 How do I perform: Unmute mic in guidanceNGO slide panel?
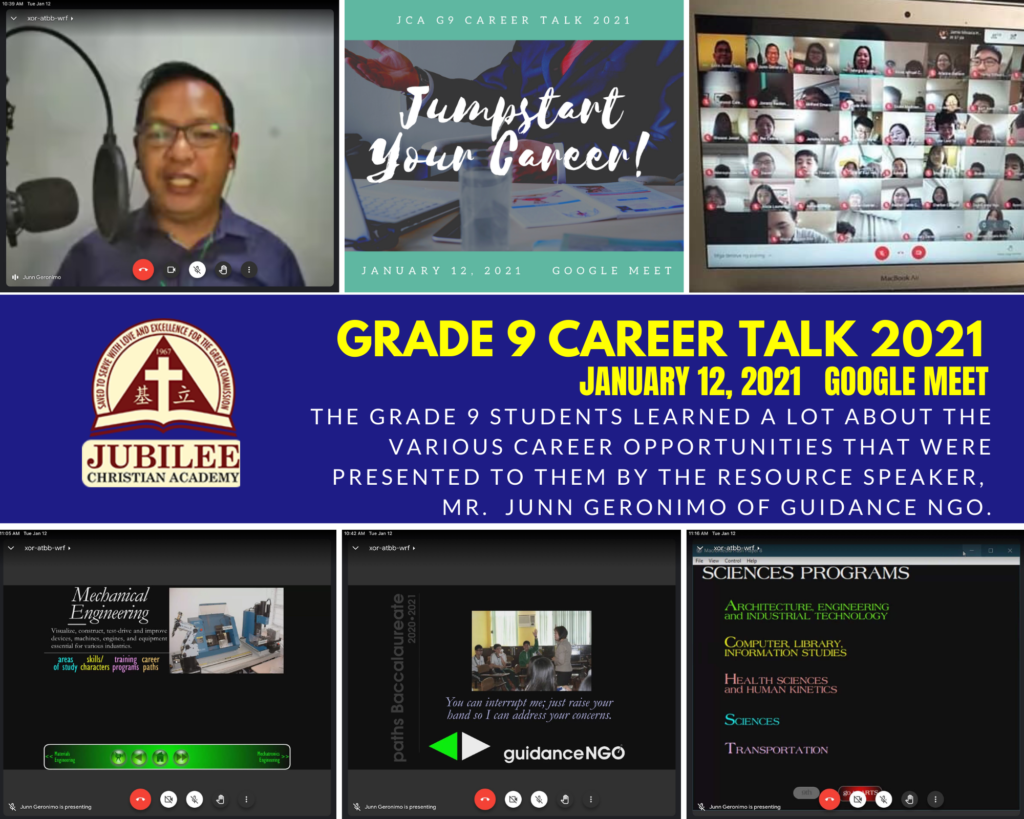coord(539,799)
